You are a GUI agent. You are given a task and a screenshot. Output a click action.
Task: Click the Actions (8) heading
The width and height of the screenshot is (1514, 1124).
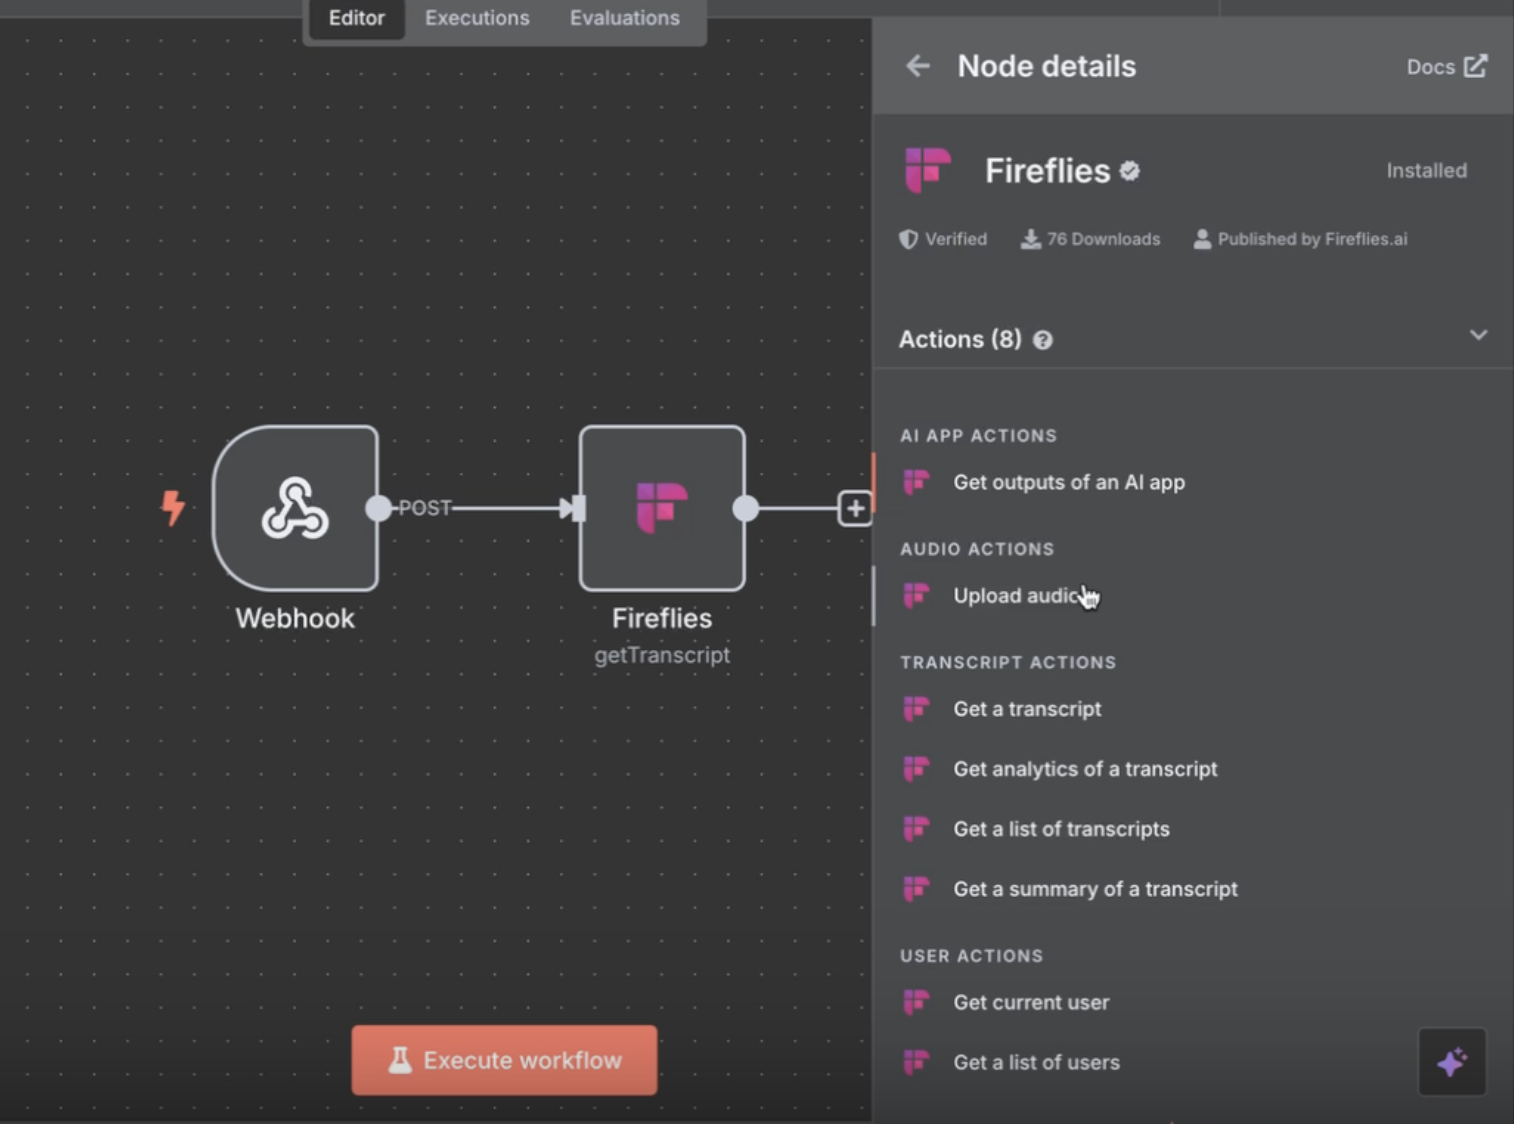[960, 340]
